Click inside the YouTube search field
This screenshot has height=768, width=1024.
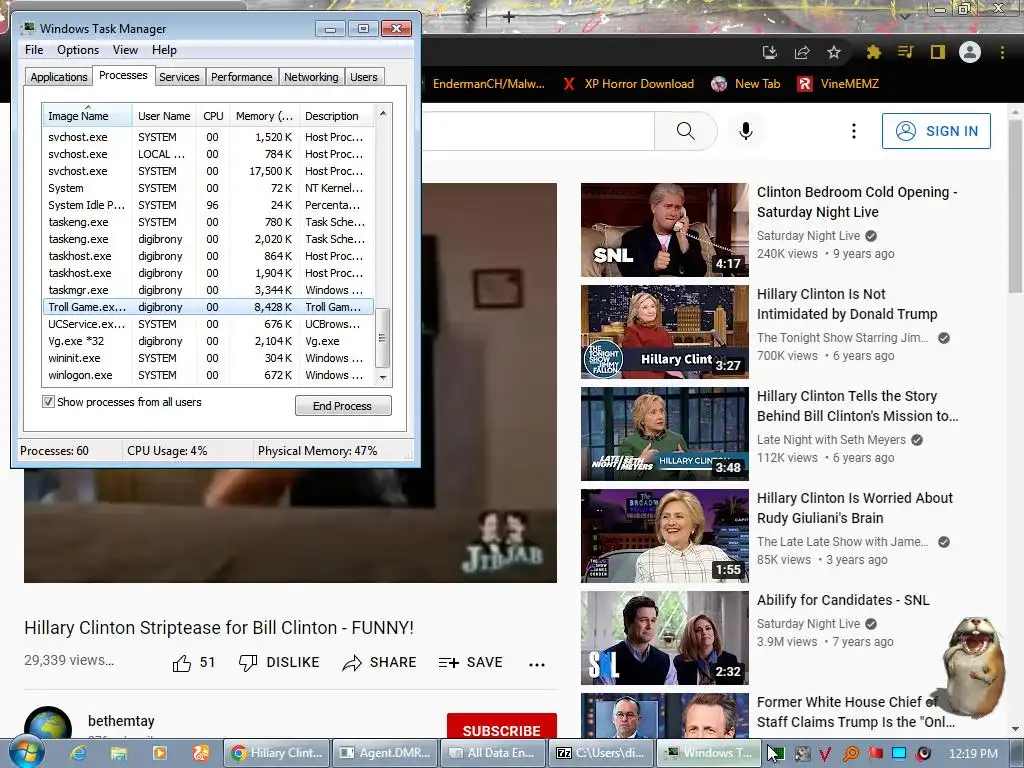[539, 131]
